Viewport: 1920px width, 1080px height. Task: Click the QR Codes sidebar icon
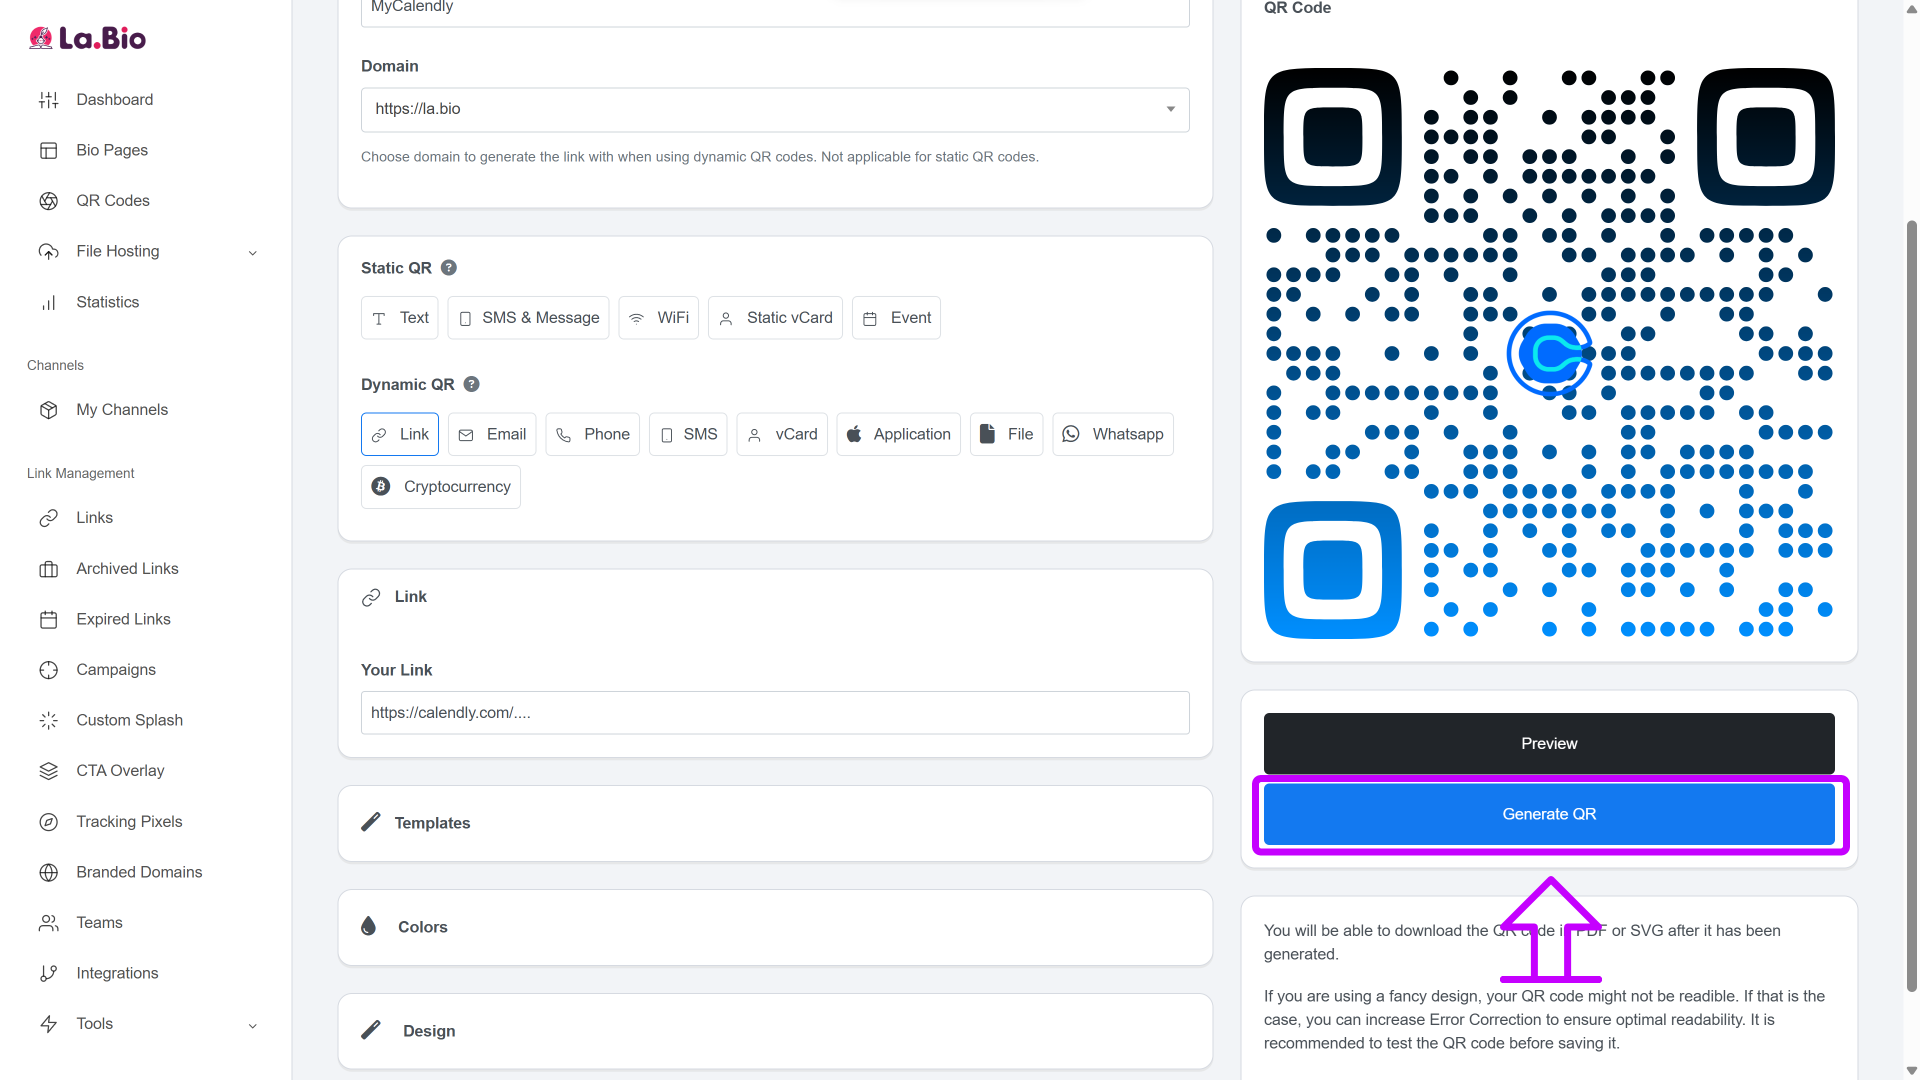coord(48,201)
